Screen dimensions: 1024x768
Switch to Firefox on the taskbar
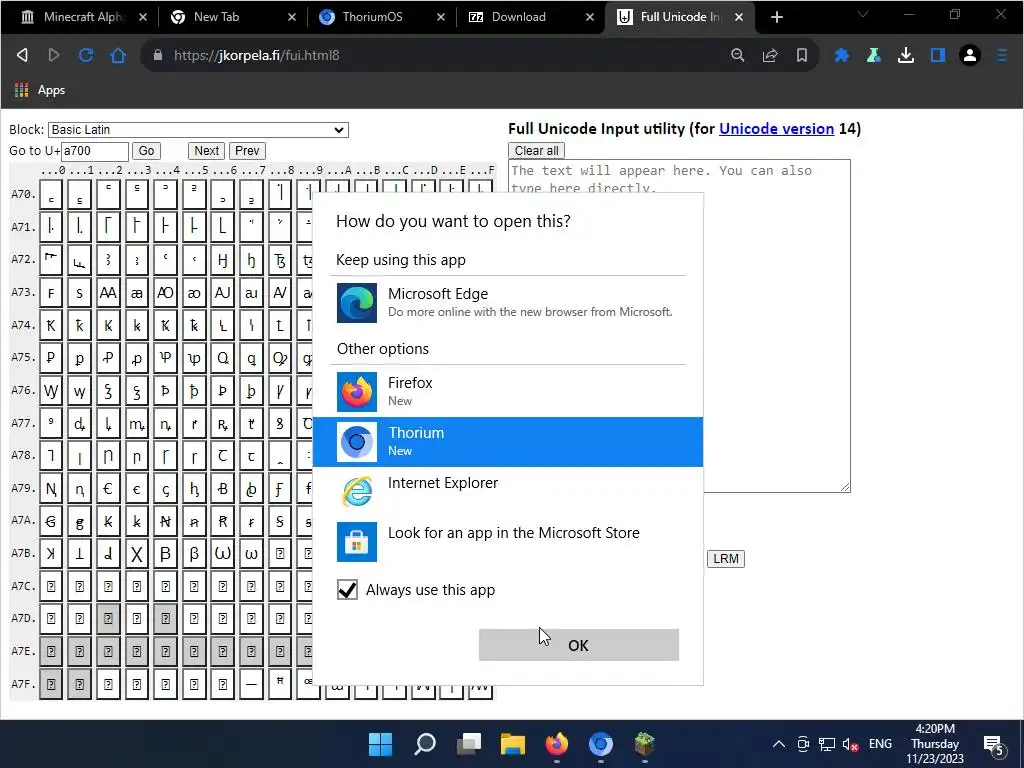[556, 744]
